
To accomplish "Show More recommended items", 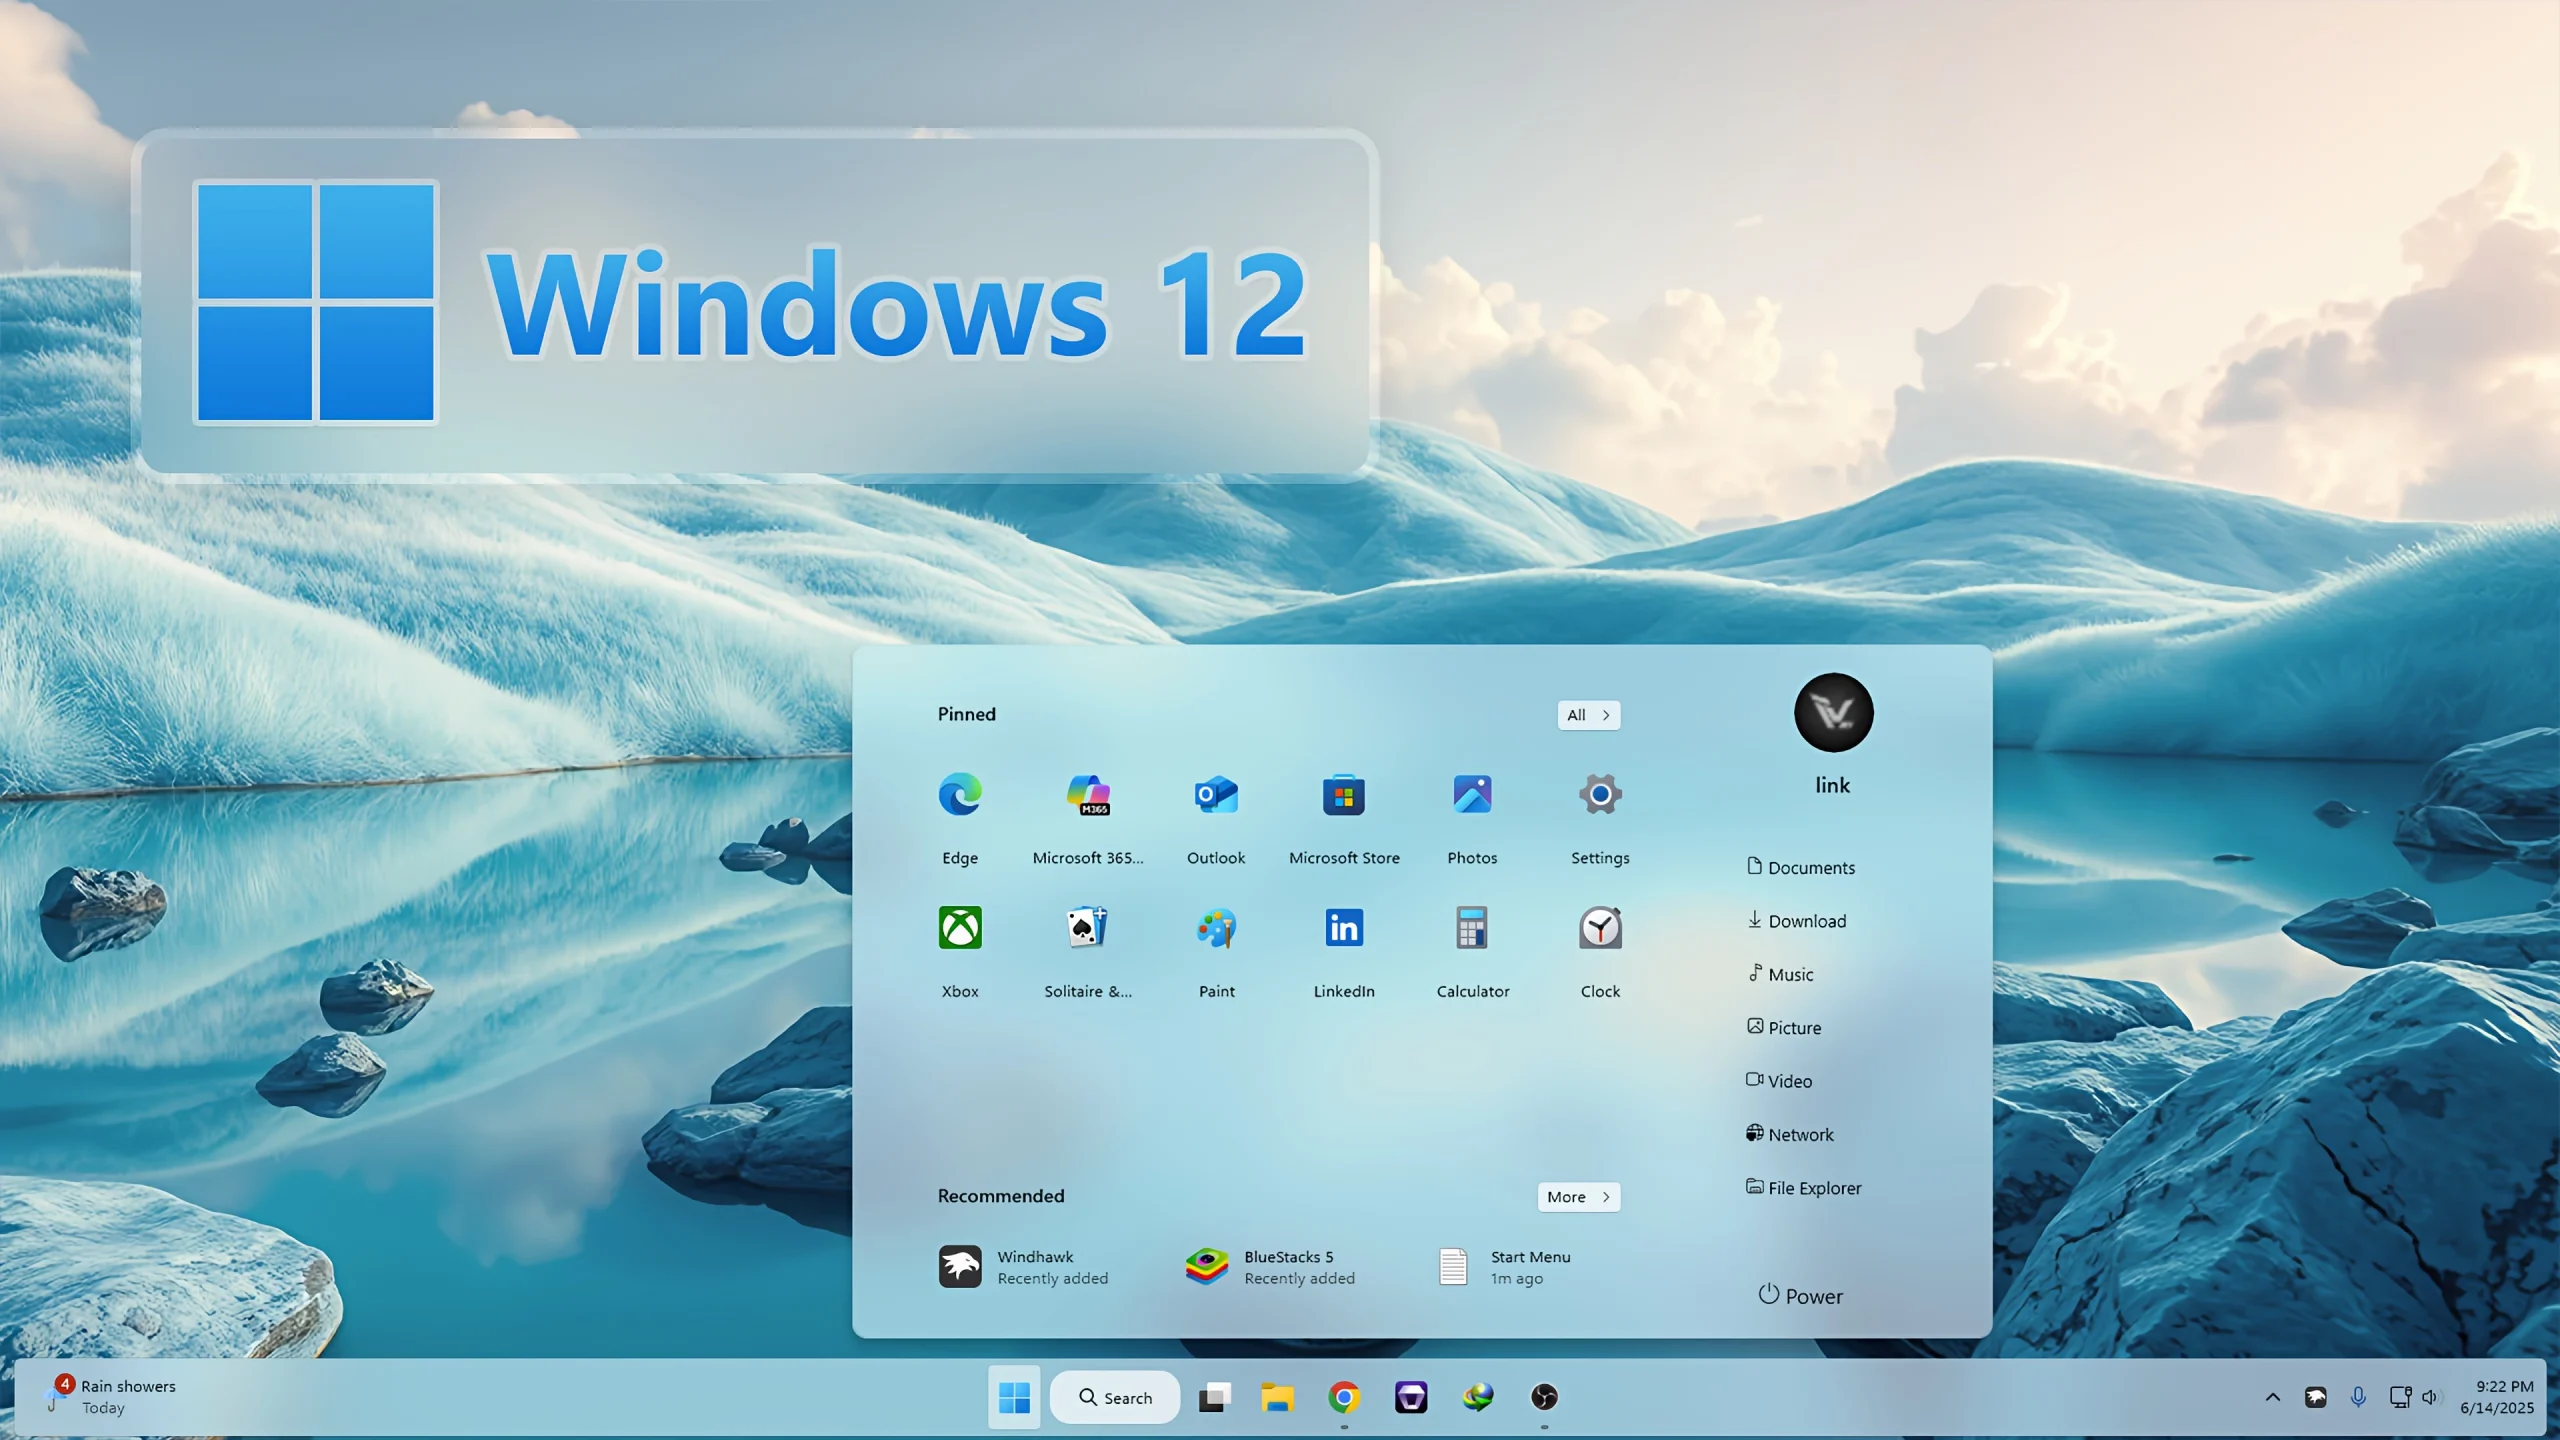I will click(x=1578, y=1197).
